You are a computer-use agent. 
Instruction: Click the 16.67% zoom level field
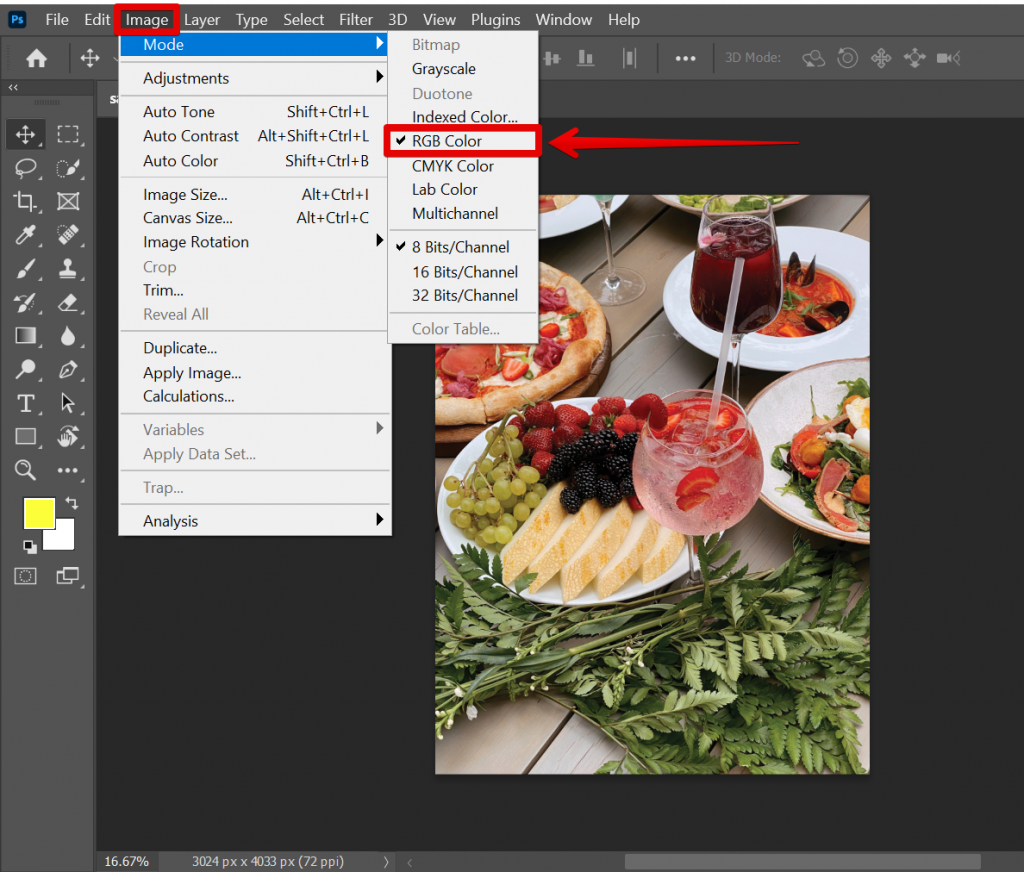[127, 861]
